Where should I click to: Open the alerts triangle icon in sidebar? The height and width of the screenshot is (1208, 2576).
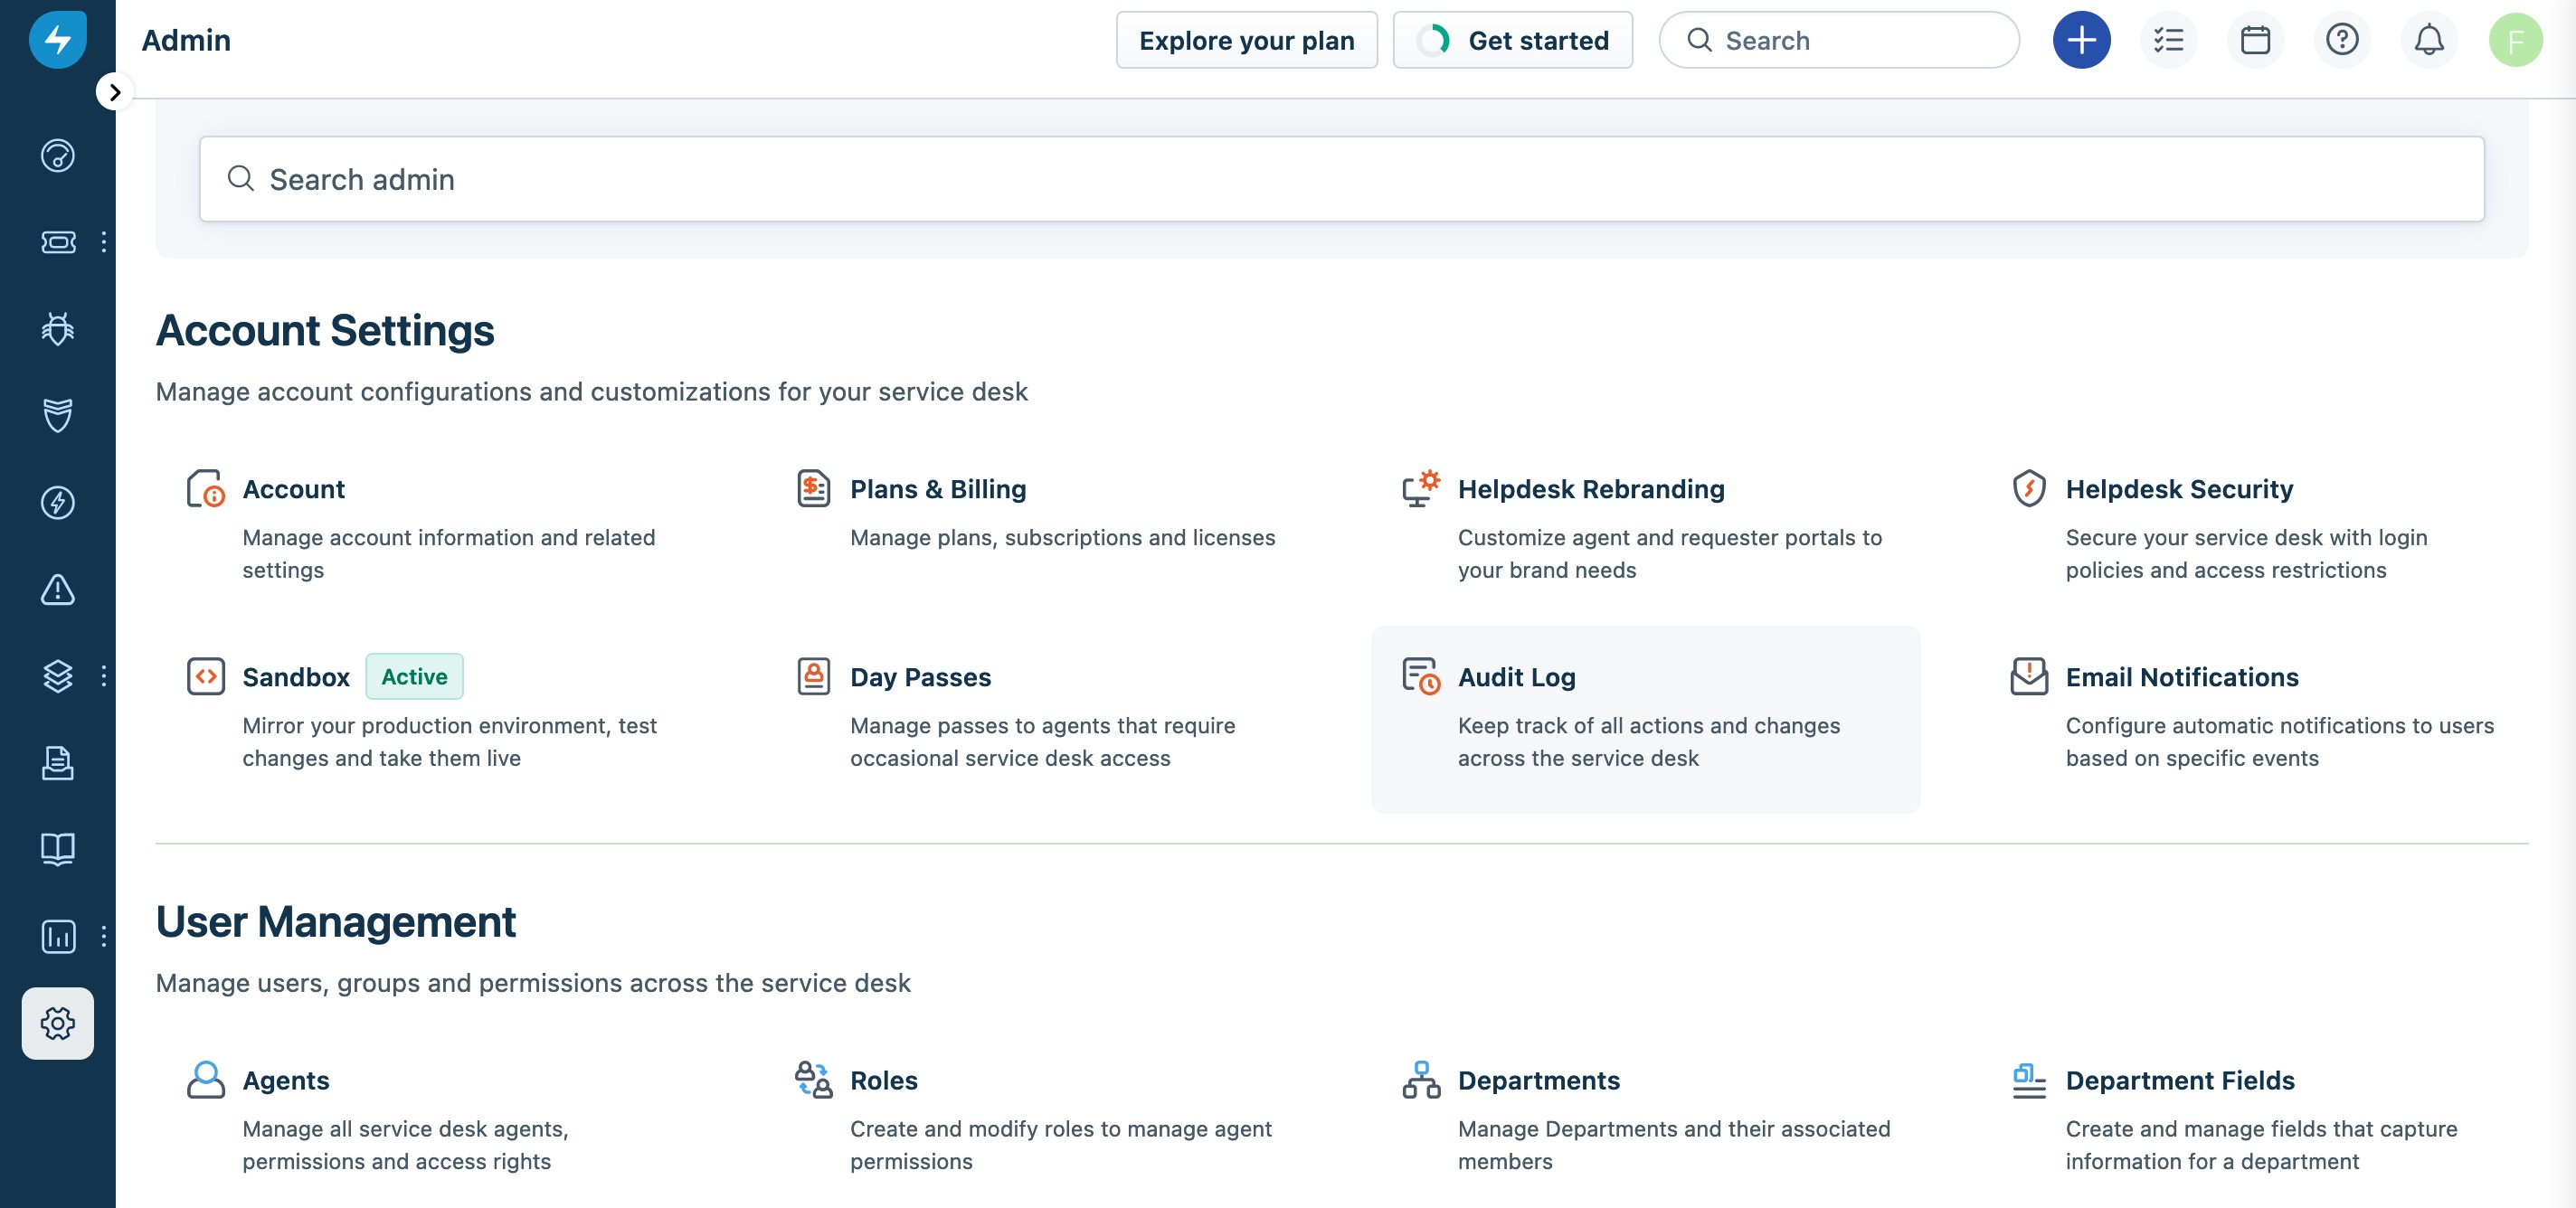click(57, 589)
